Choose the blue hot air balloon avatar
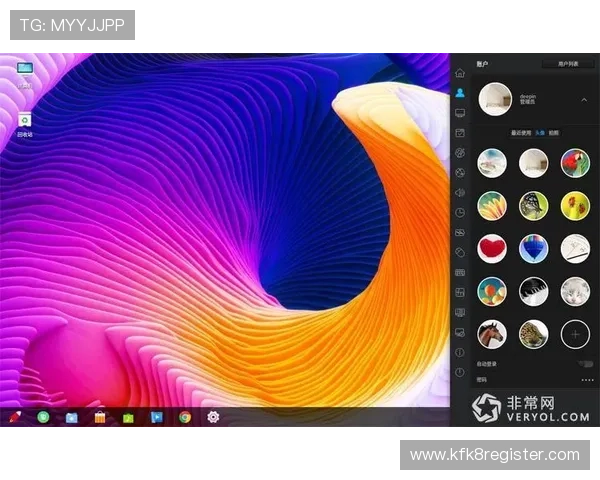Image resolution: width=600 pixels, height=480 pixels. 533,249
